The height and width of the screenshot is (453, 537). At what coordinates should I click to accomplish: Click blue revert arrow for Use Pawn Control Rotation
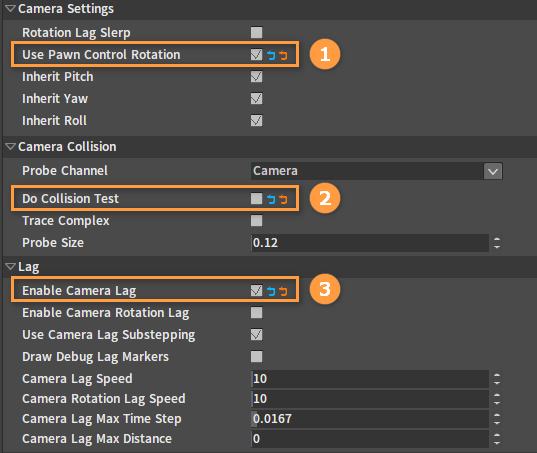point(271,55)
